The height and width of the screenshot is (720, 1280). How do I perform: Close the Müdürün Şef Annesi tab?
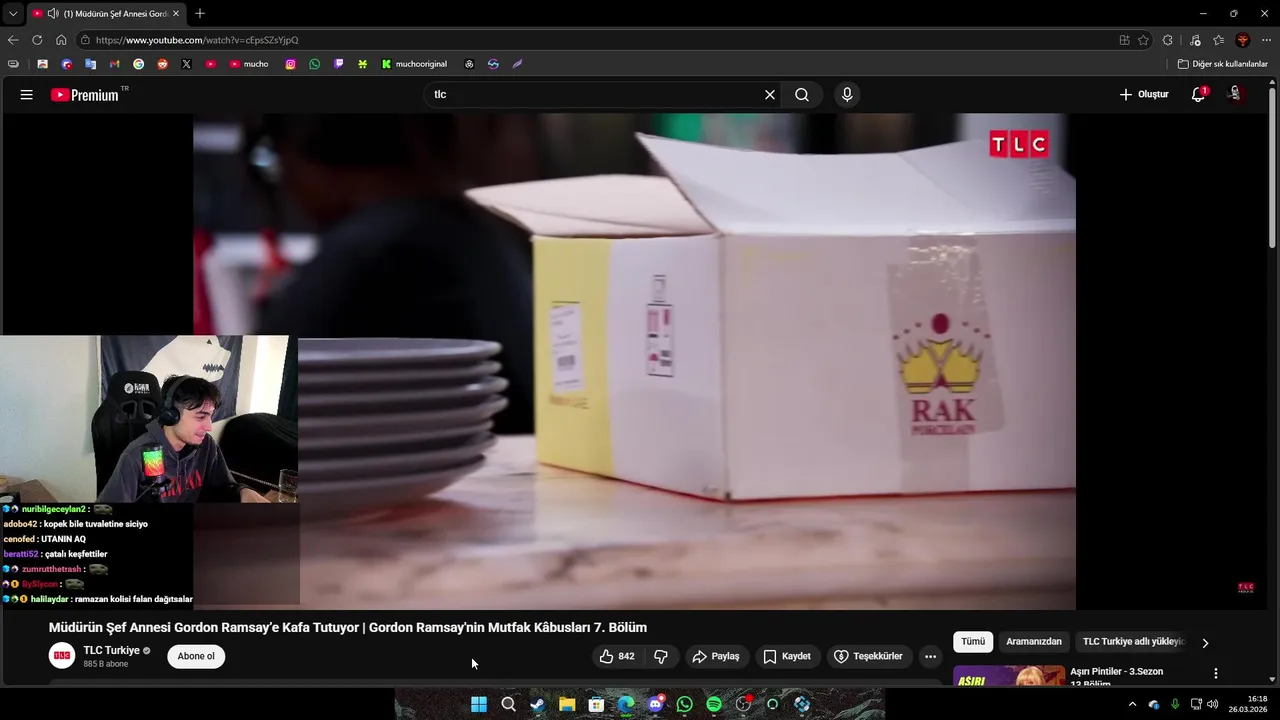[x=176, y=14]
